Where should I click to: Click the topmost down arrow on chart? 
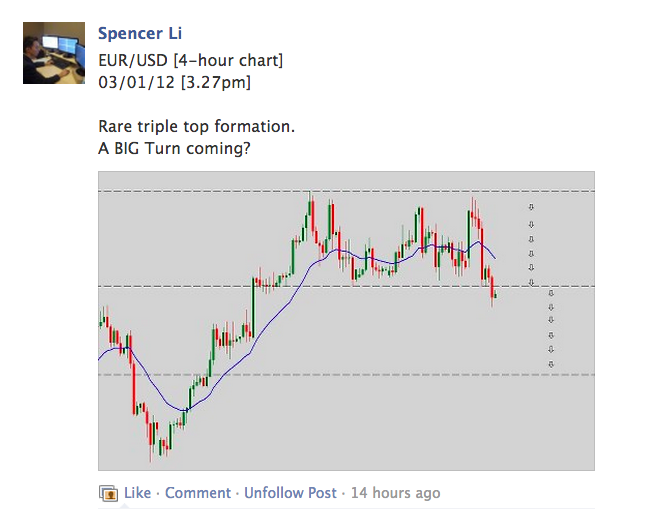click(531, 208)
